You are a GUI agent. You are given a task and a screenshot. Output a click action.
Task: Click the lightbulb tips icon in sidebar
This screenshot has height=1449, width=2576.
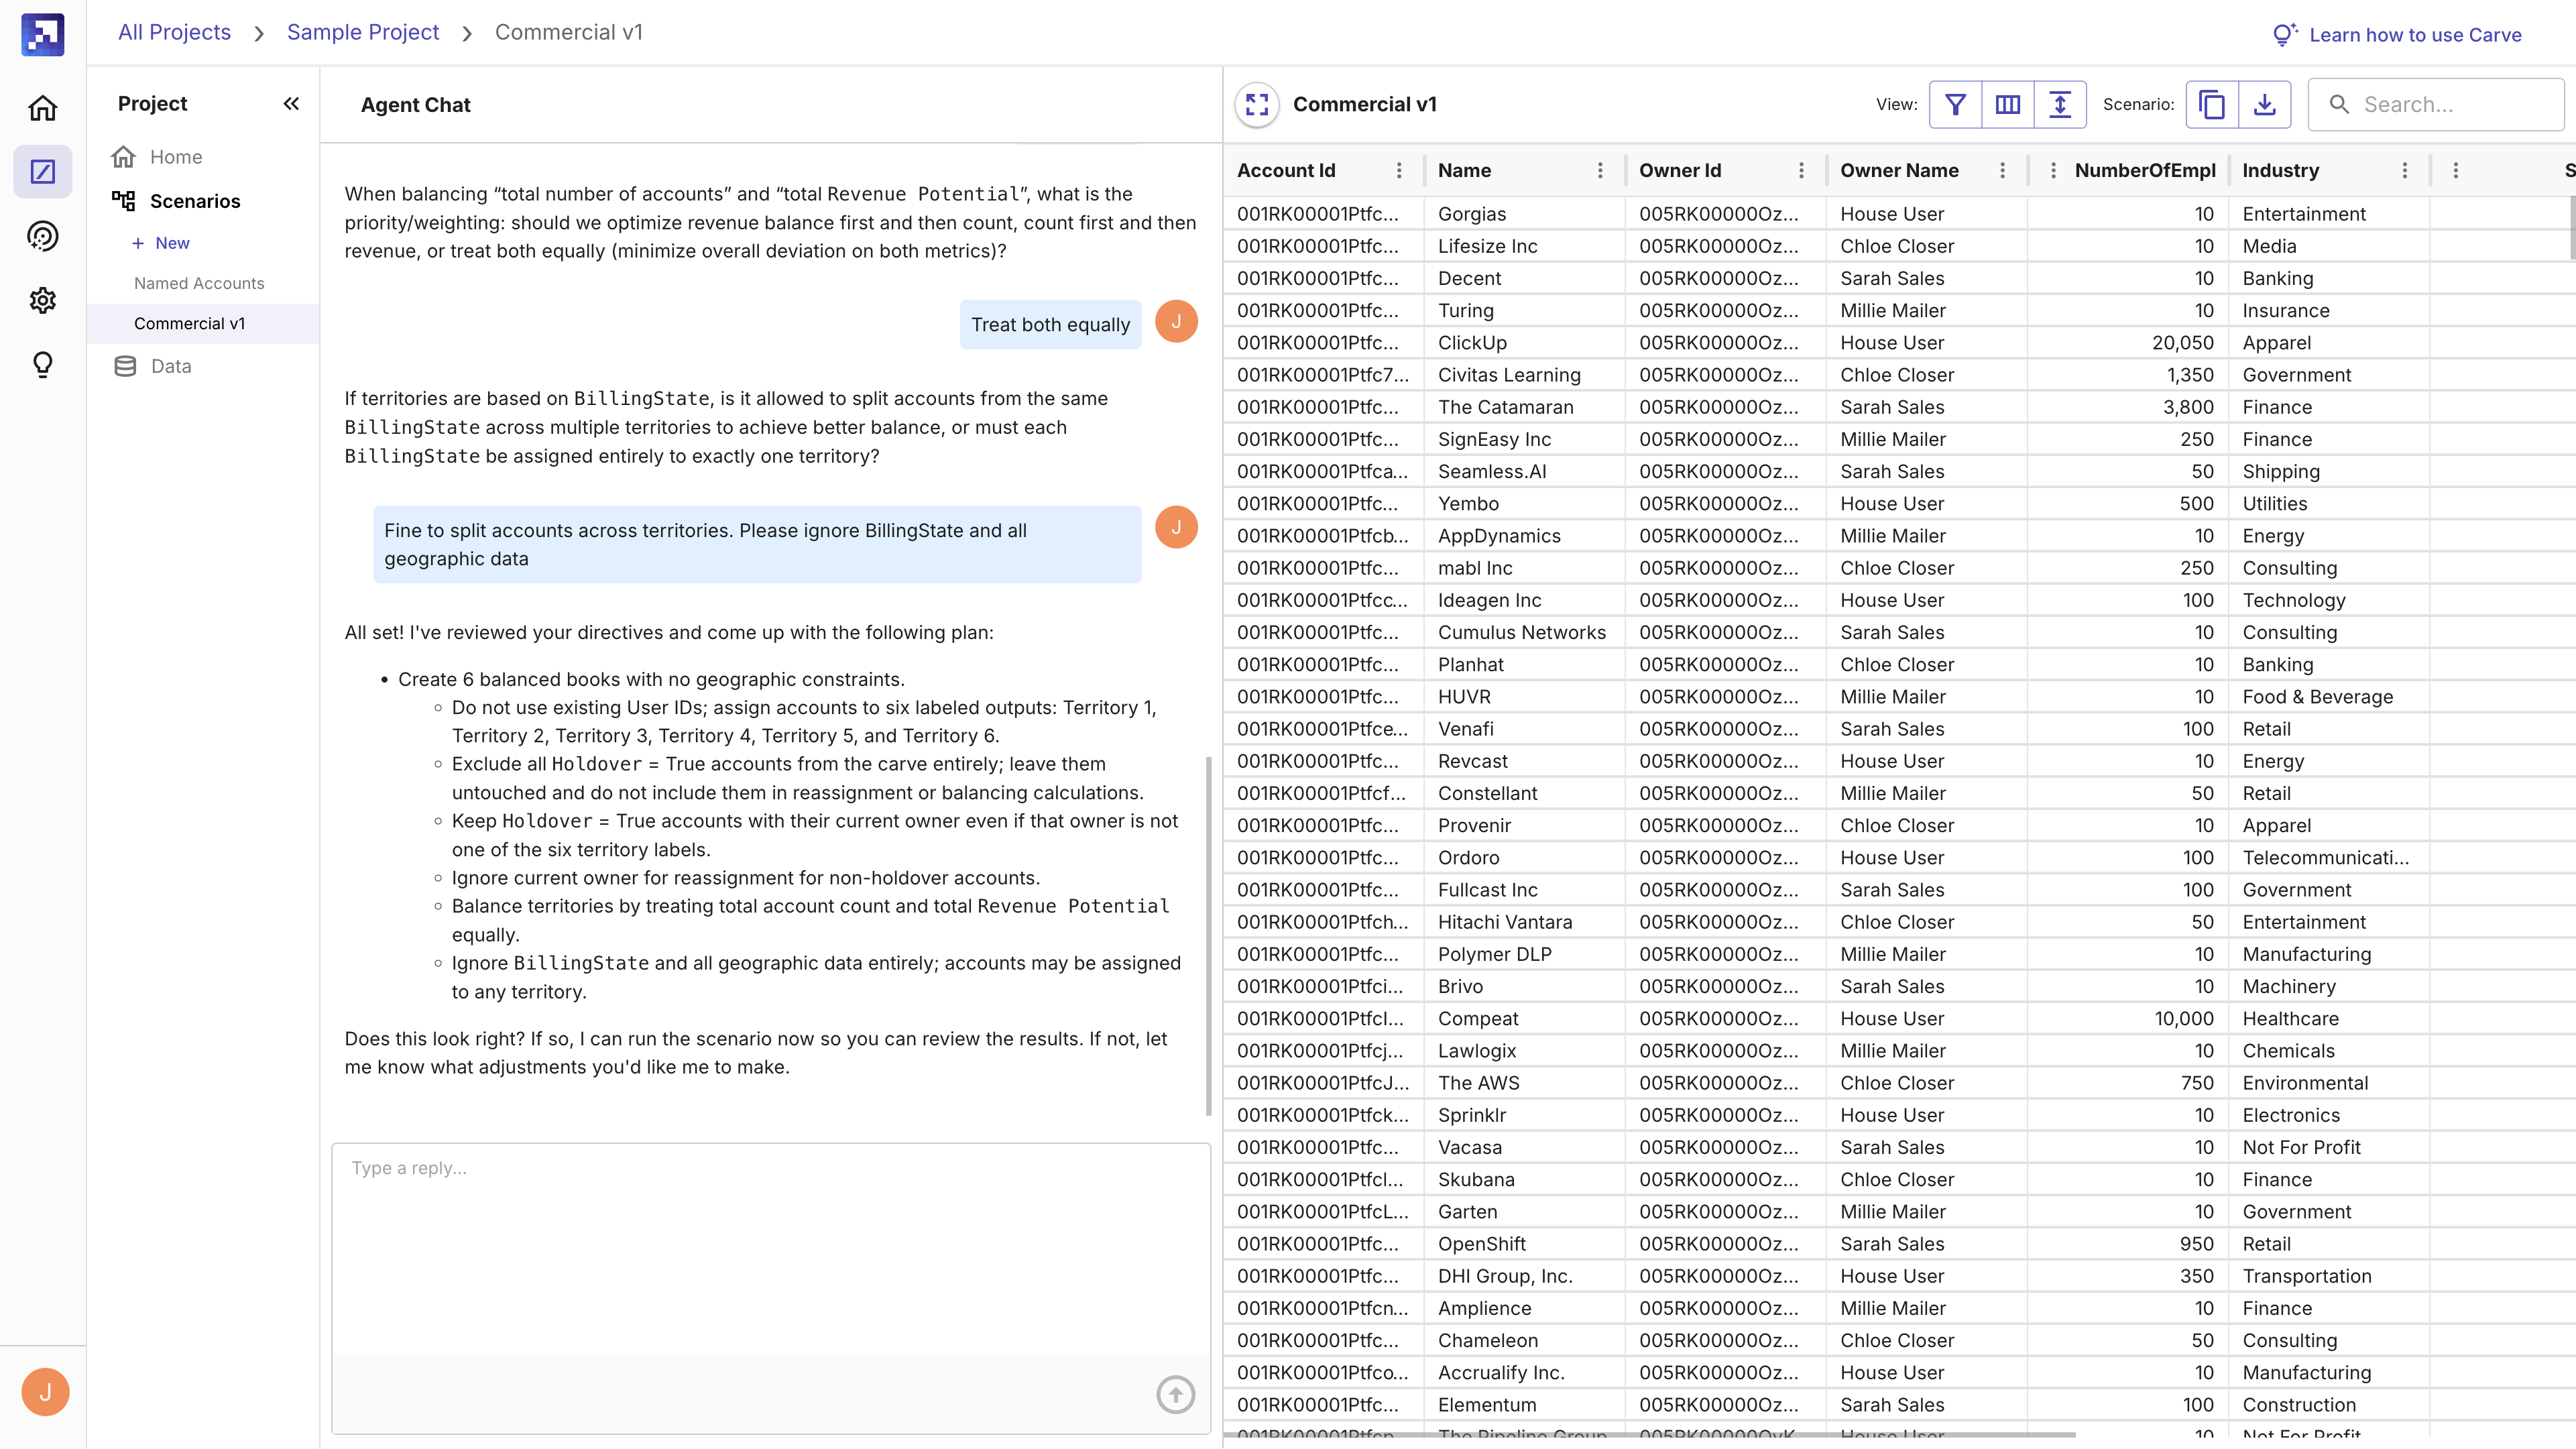(x=42, y=364)
